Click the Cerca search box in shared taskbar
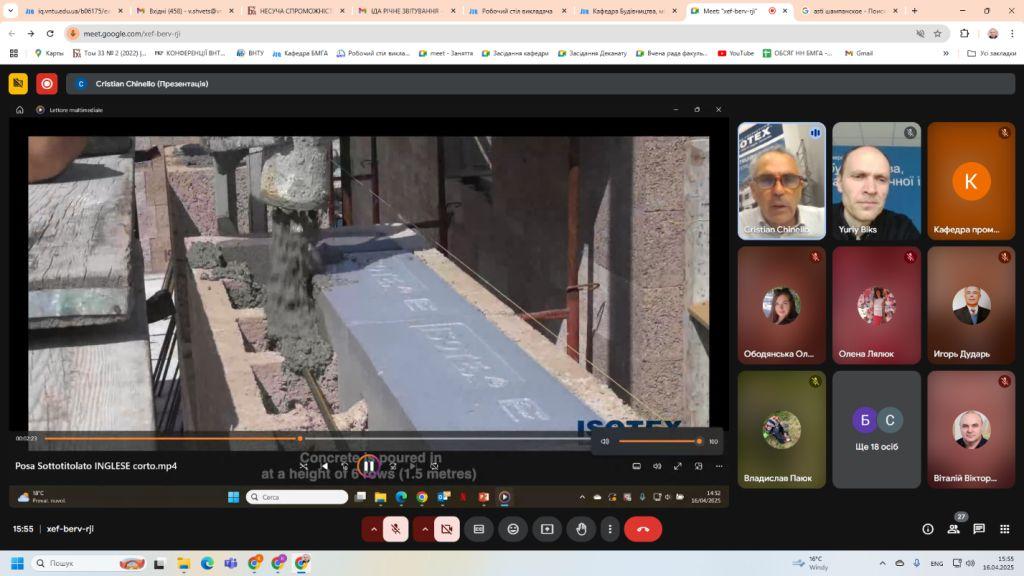Viewport: 1024px width, 576px height. (x=297, y=497)
